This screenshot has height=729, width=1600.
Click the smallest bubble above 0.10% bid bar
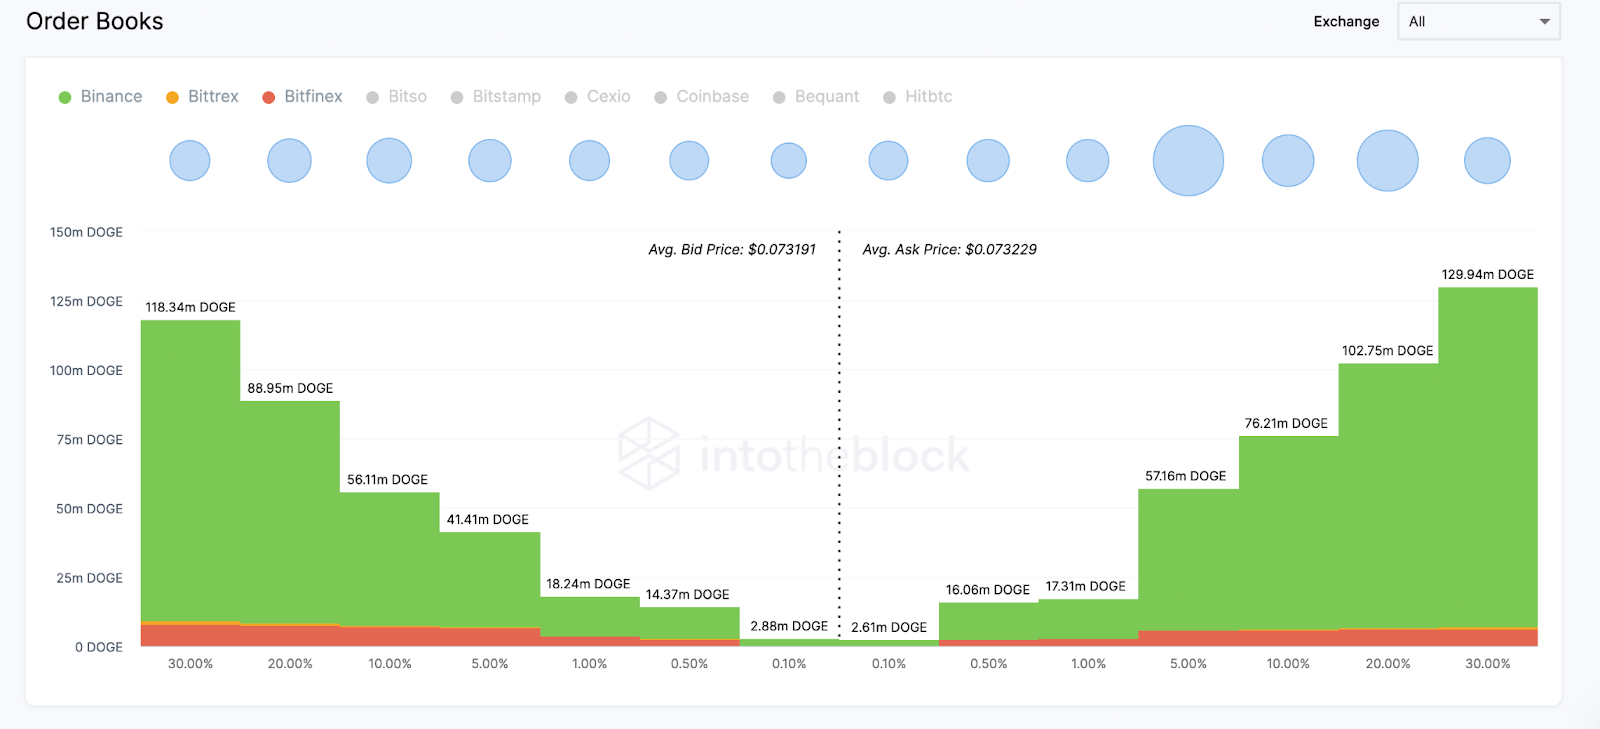789,160
